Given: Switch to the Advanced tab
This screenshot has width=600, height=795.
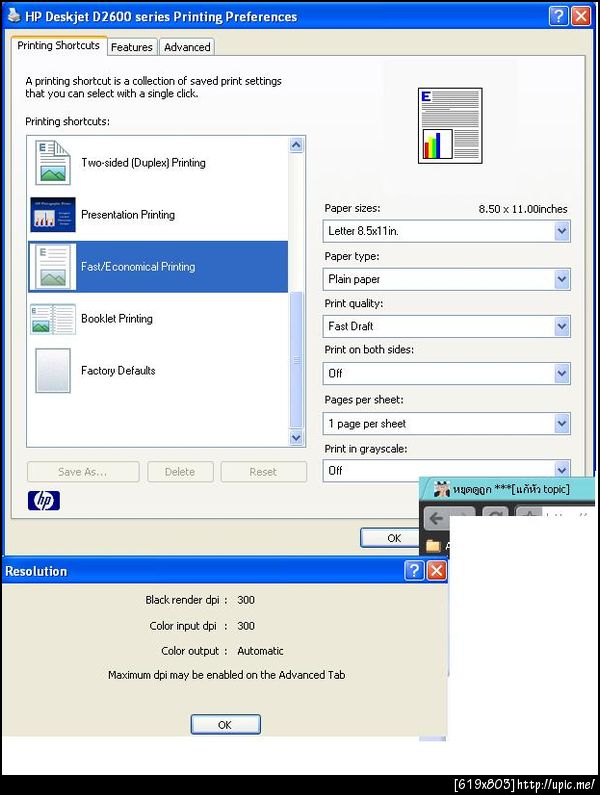Looking at the screenshot, I should (x=187, y=47).
